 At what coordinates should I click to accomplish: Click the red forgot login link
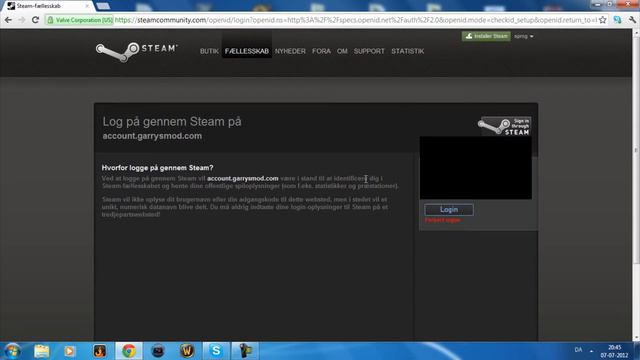[x=442, y=220]
